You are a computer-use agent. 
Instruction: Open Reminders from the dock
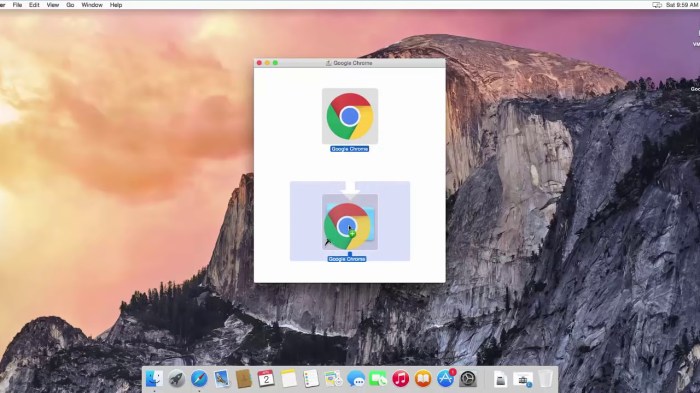click(x=311, y=379)
